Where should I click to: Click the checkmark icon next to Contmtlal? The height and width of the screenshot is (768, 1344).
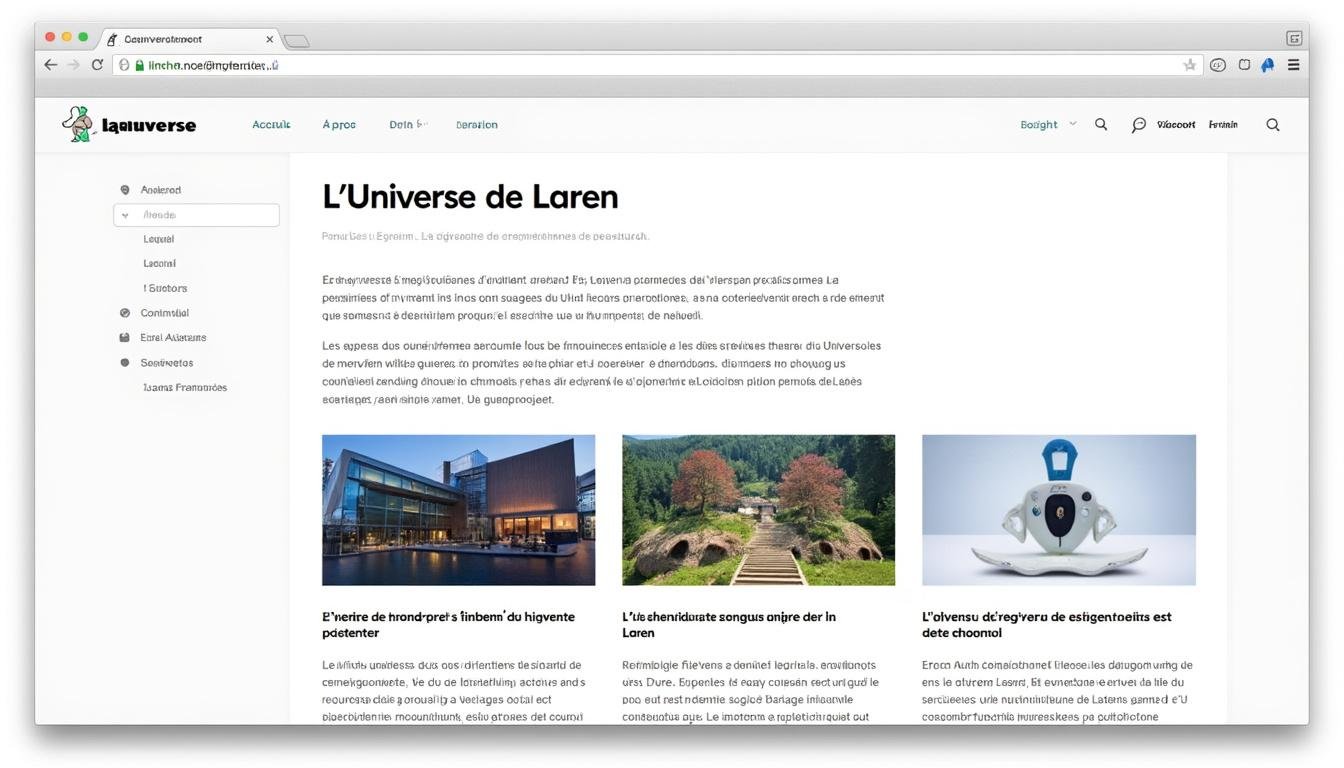[125, 312]
